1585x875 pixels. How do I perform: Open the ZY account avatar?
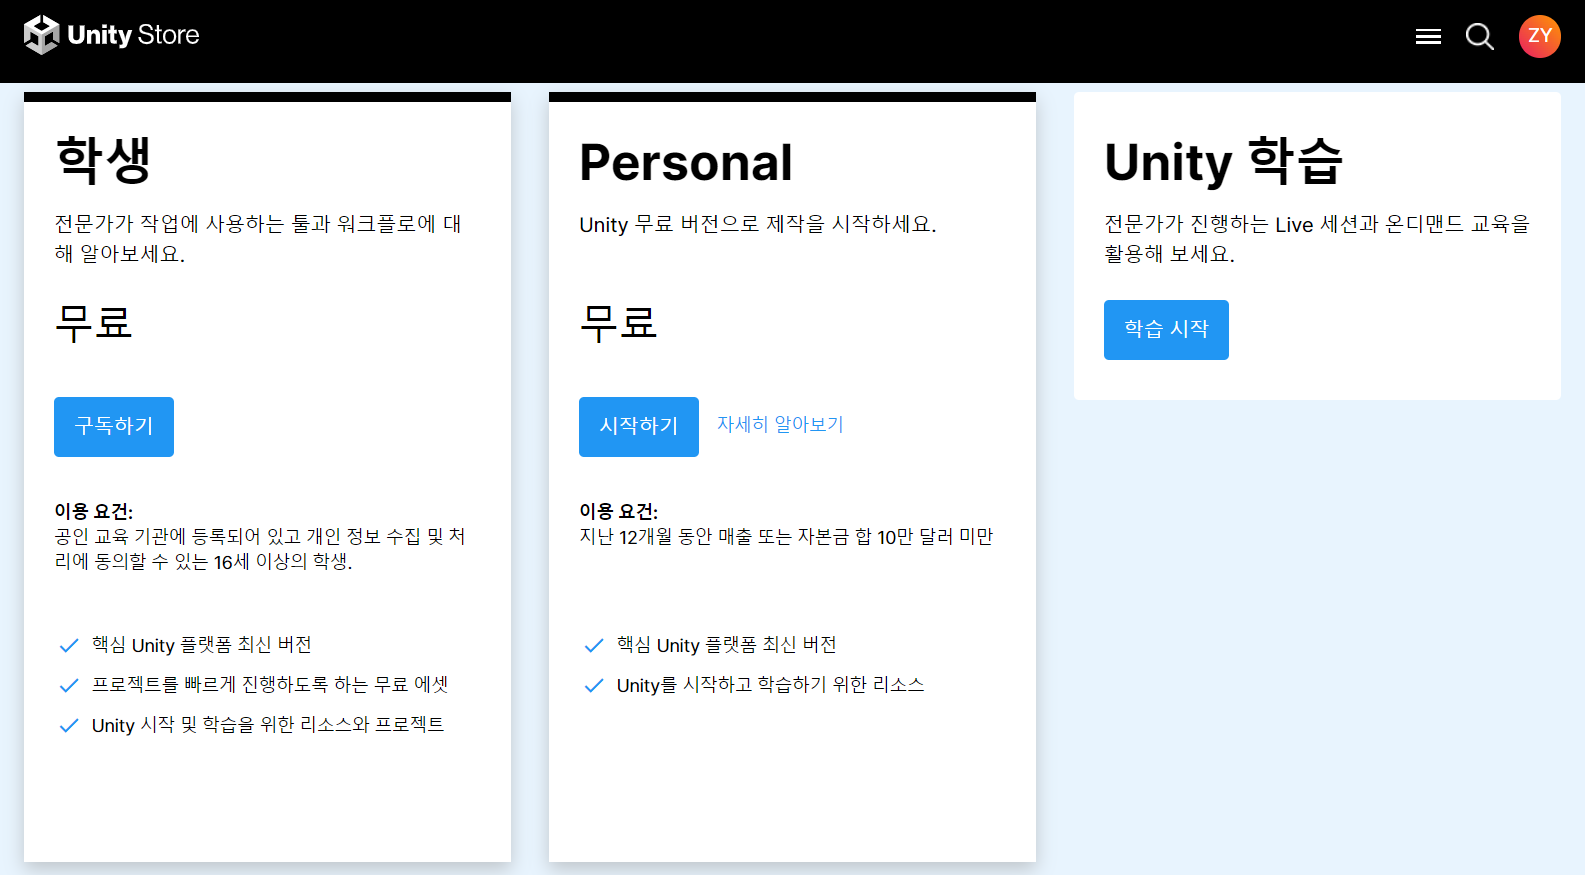click(x=1540, y=36)
